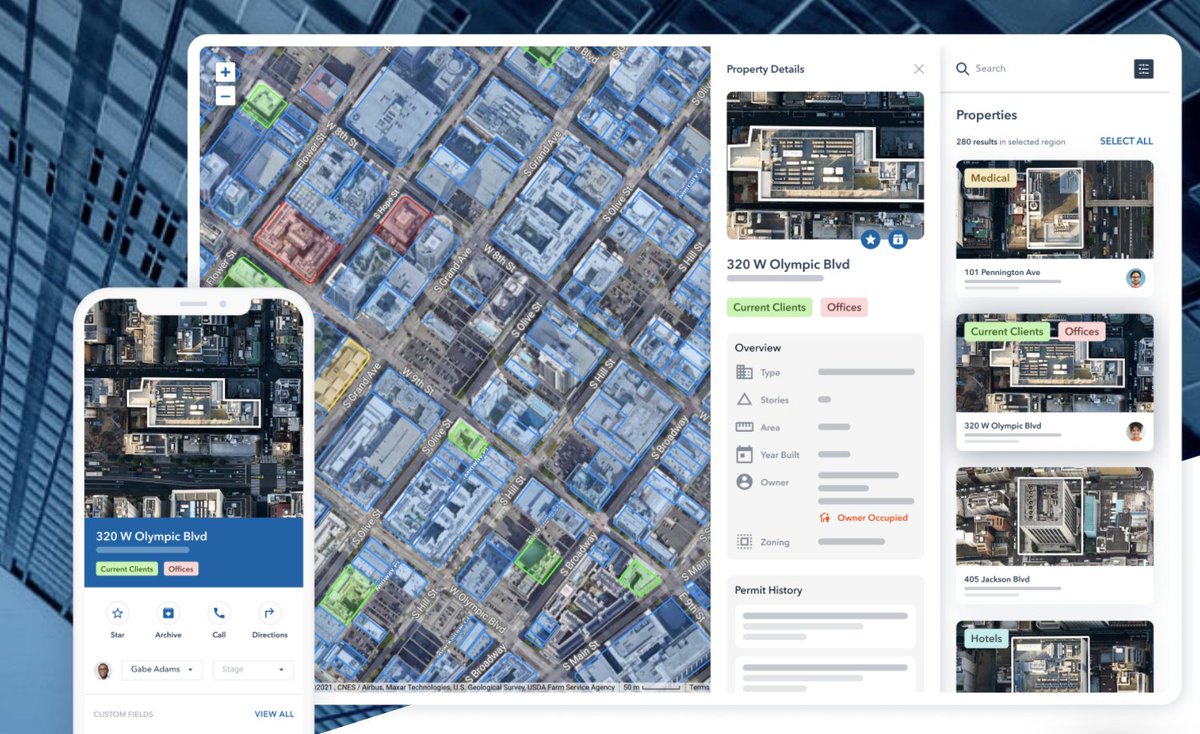This screenshot has width=1200, height=734.
Task: Toggle the Current Clients tag on the property
Action: coord(769,307)
